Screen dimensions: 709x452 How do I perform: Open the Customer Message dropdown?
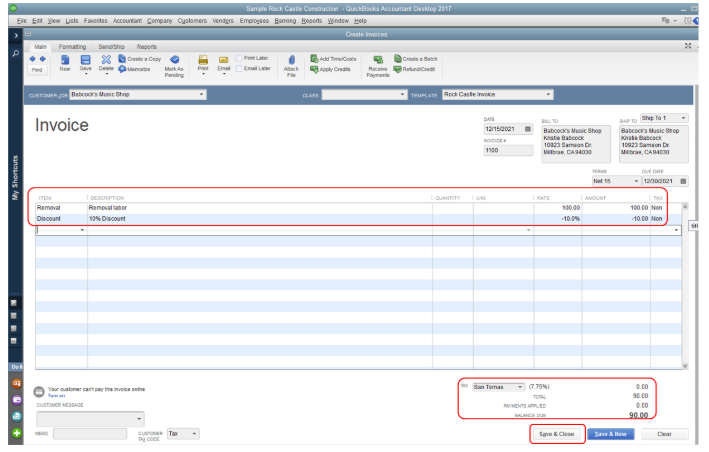click(139, 419)
